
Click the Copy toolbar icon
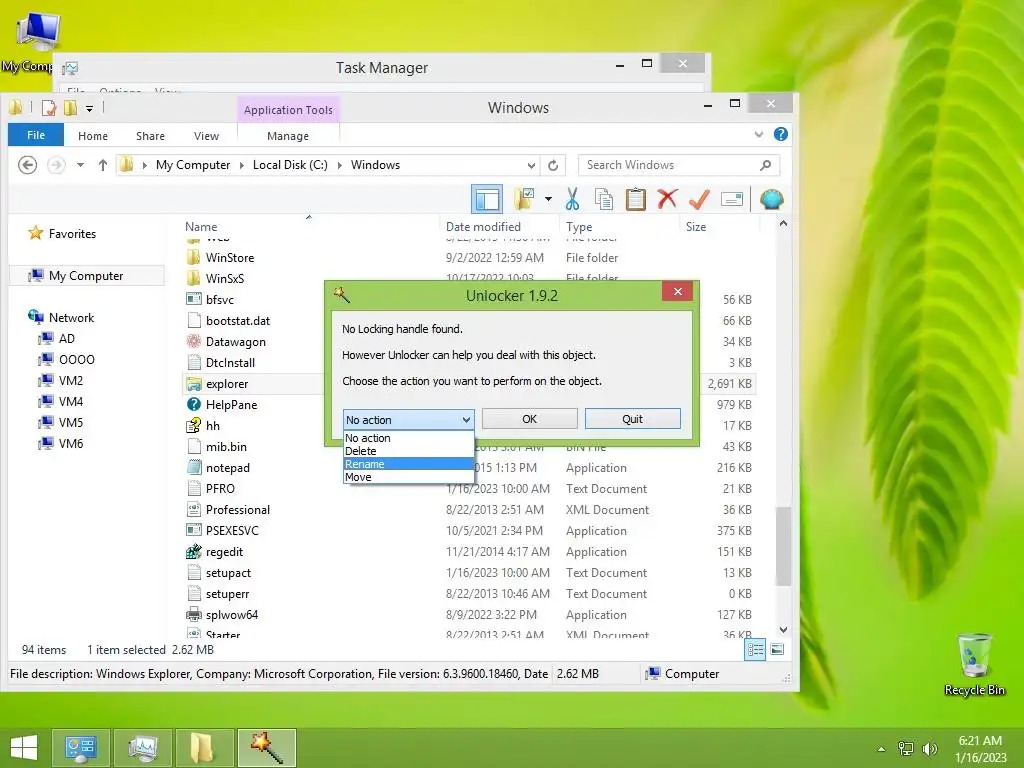tap(603, 199)
